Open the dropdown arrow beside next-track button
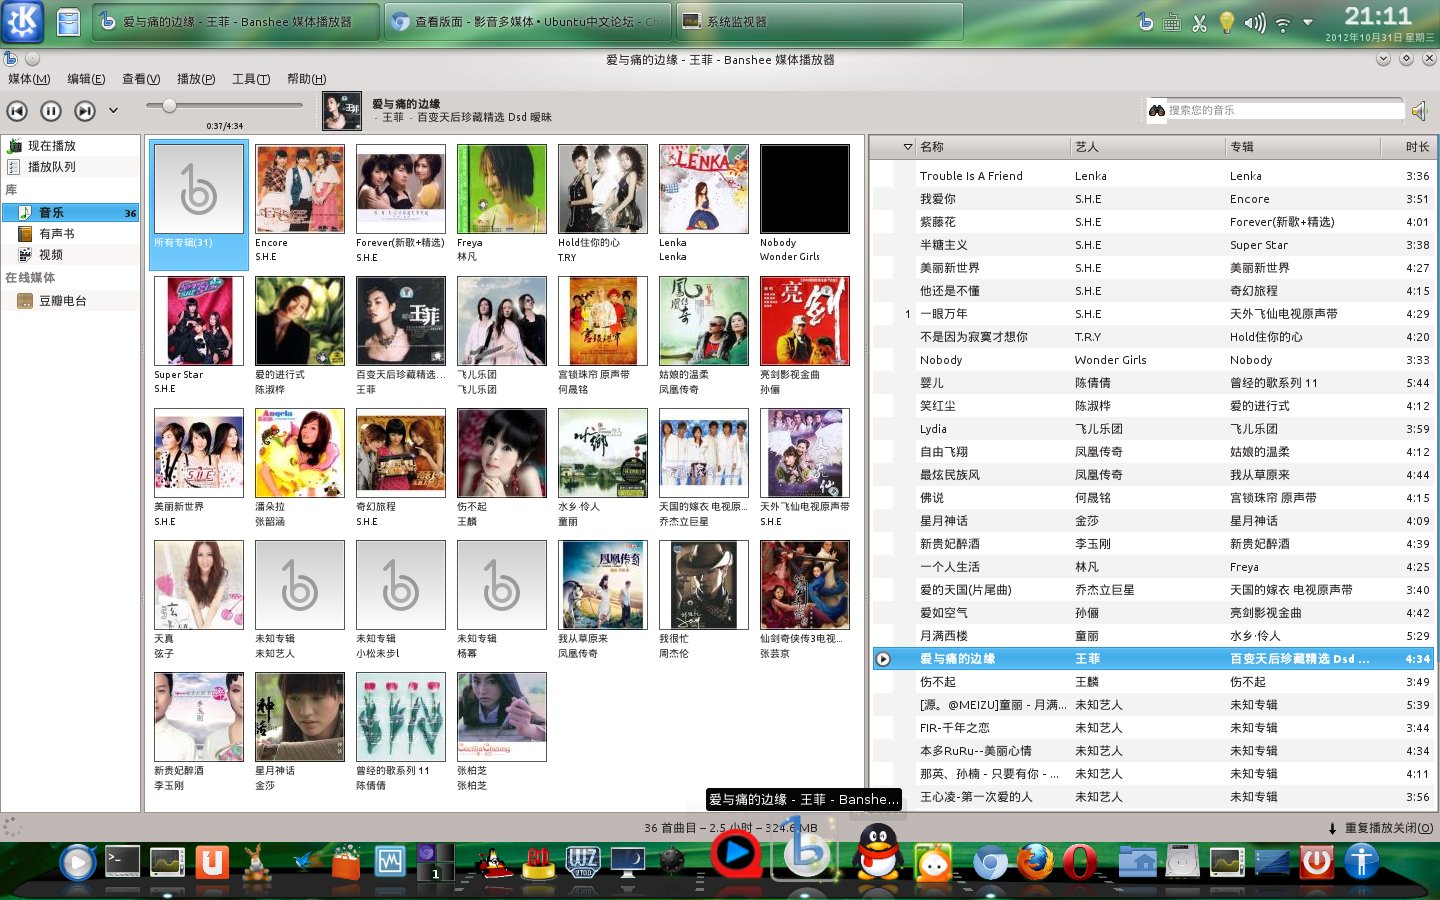1440x900 pixels. (x=113, y=111)
